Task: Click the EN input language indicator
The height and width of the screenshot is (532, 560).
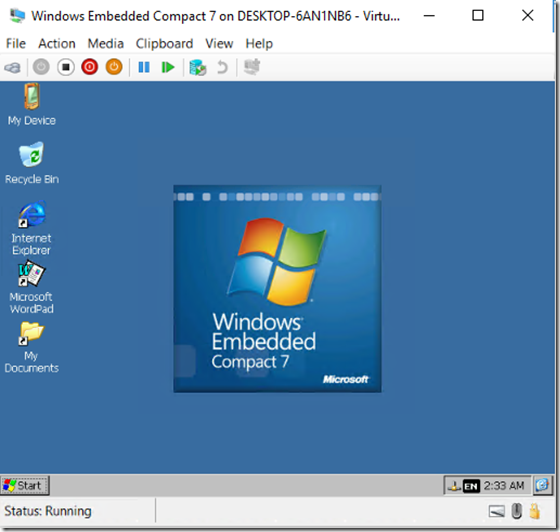Action: (471, 486)
